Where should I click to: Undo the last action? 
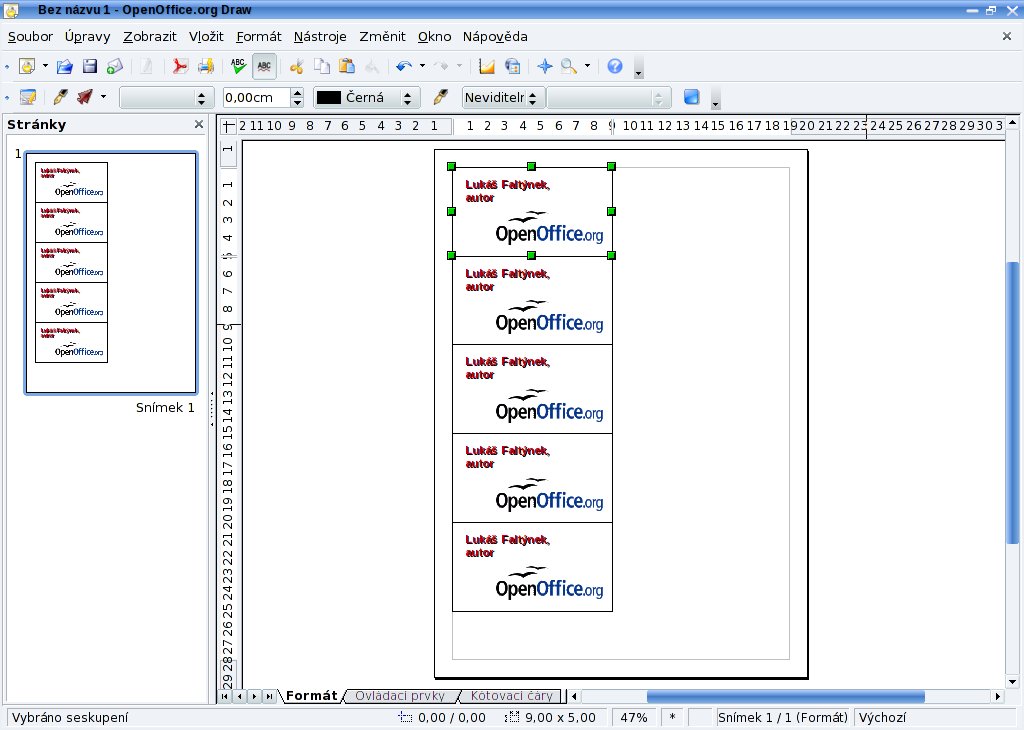(x=404, y=66)
